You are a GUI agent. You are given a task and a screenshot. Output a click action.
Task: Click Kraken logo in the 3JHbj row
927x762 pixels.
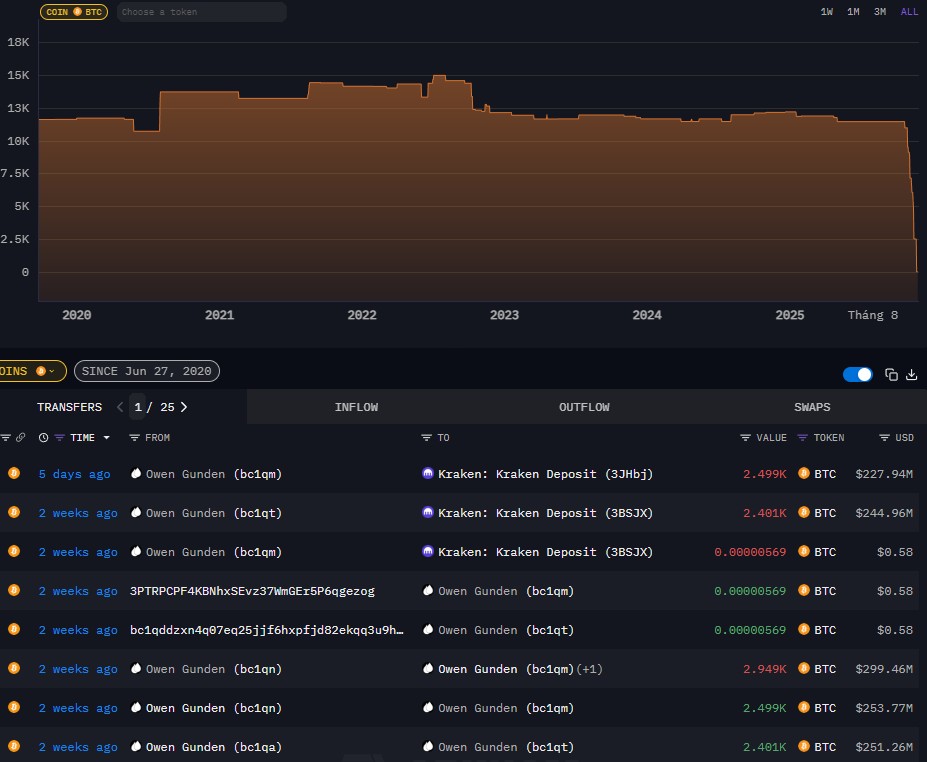click(x=428, y=473)
